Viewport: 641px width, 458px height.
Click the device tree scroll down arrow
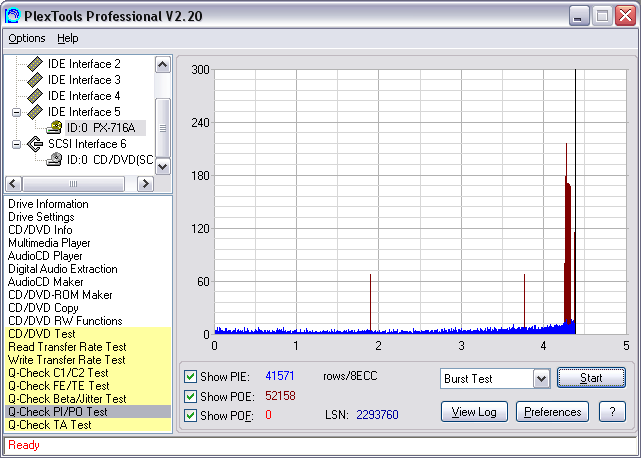click(163, 166)
